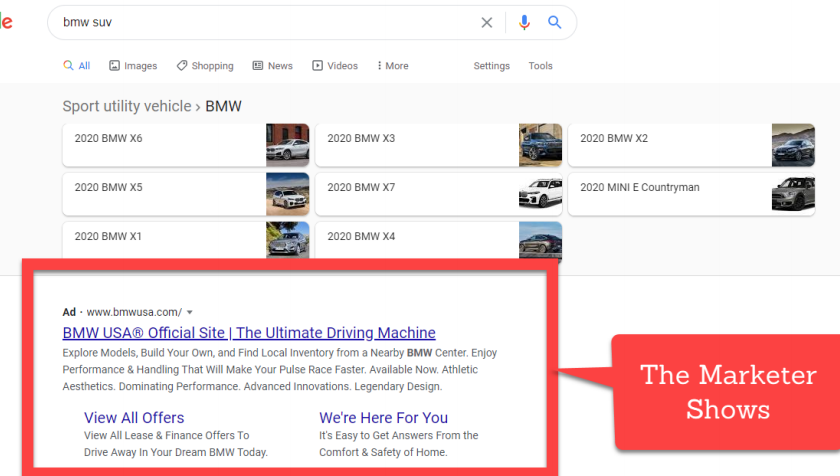The height and width of the screenshot is (476, 840).
Task: Expand the More menu
Action: 392,66
